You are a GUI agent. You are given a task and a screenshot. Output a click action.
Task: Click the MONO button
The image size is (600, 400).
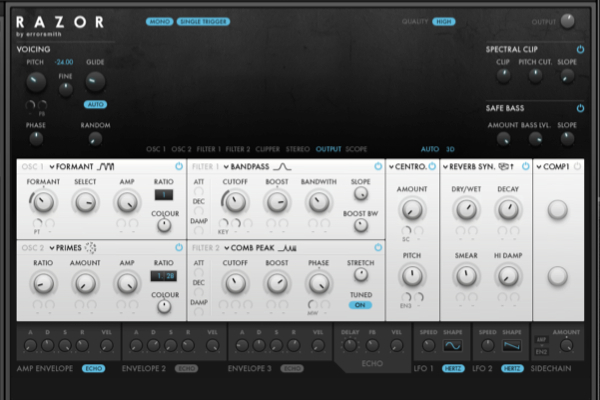(160, 22)
